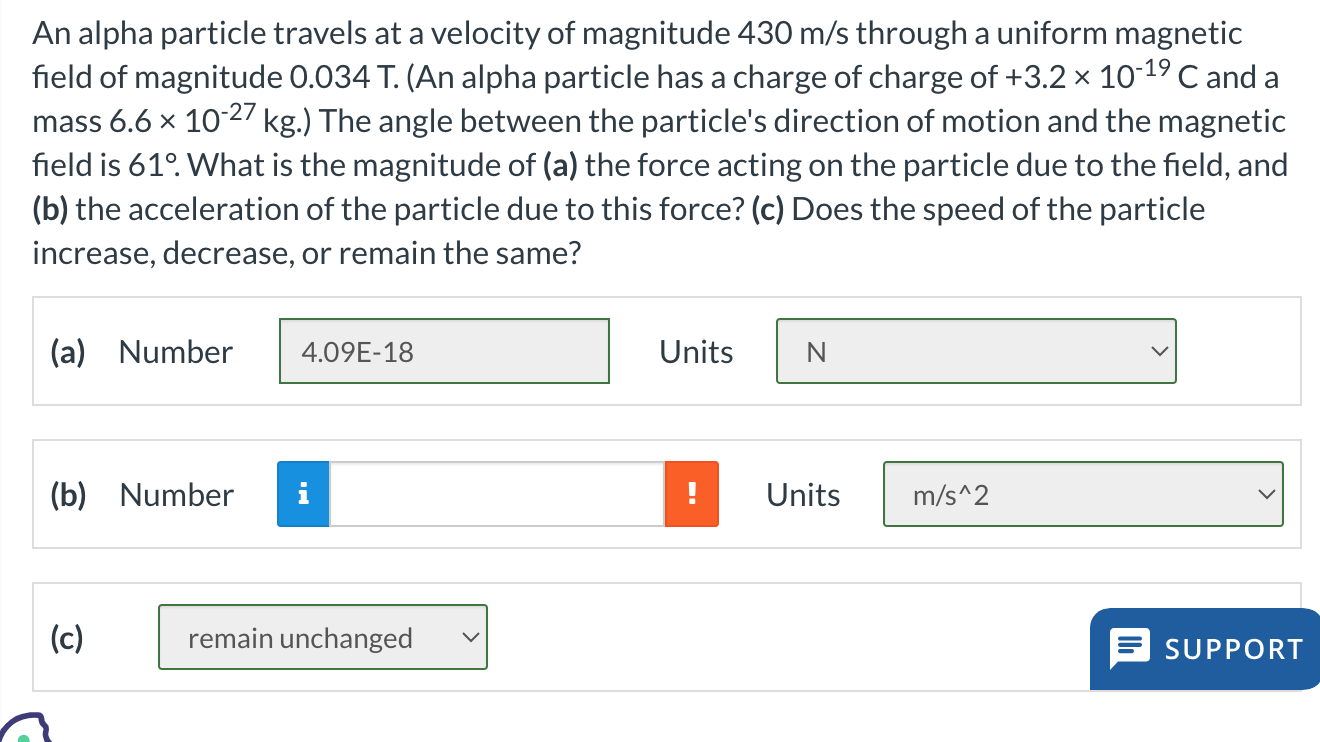
Task: Click the SUPPORT button
Action: click(x=1204, y=648)
